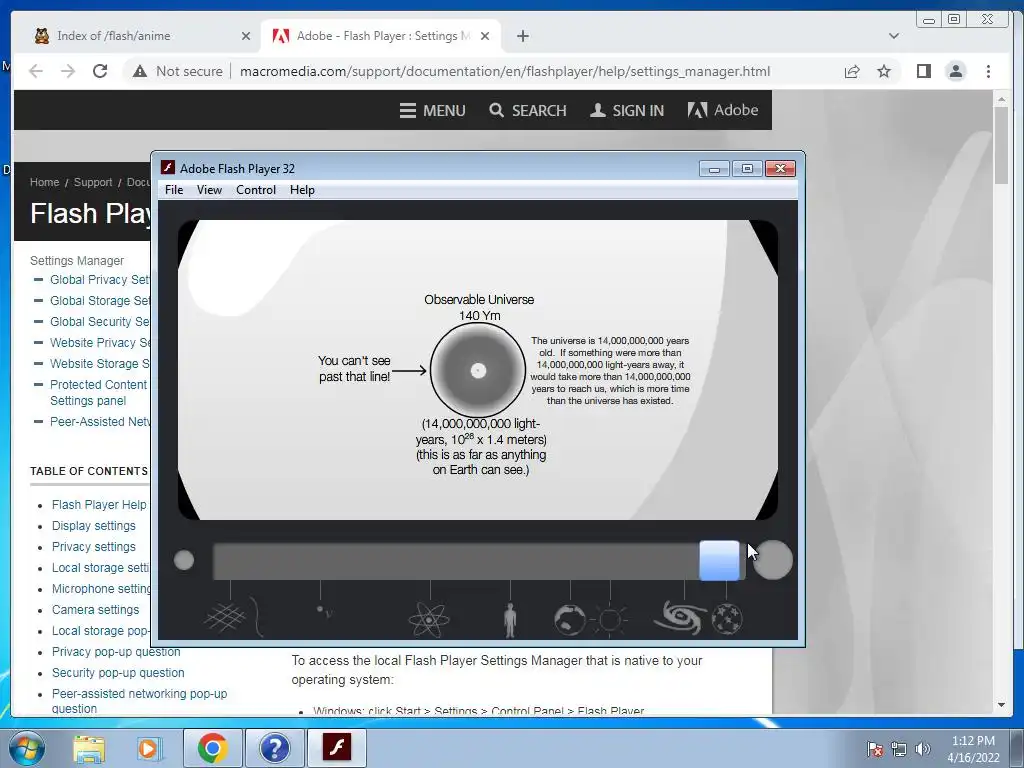The width and height of the screenshot is (1024, 768).
Task: Open Global Security Settings link
Action: click(x=100, y=321)
